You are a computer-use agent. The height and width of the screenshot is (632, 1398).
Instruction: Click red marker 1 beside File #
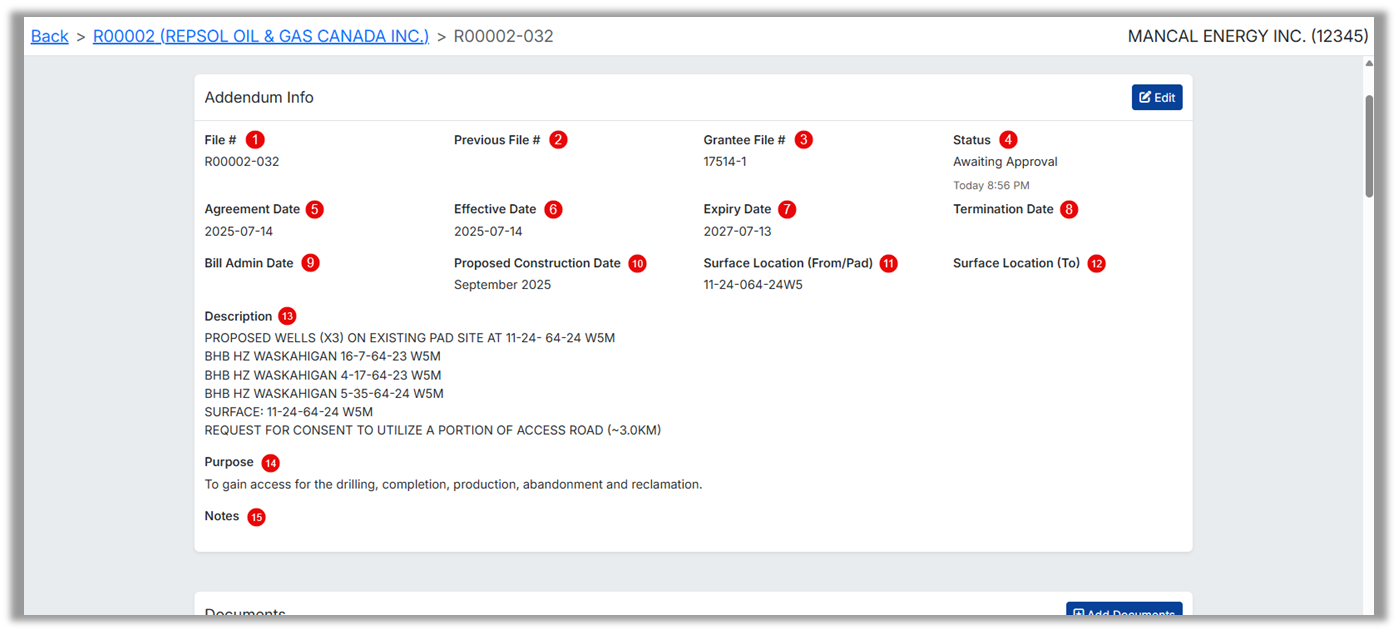click(x=255, y=140)
